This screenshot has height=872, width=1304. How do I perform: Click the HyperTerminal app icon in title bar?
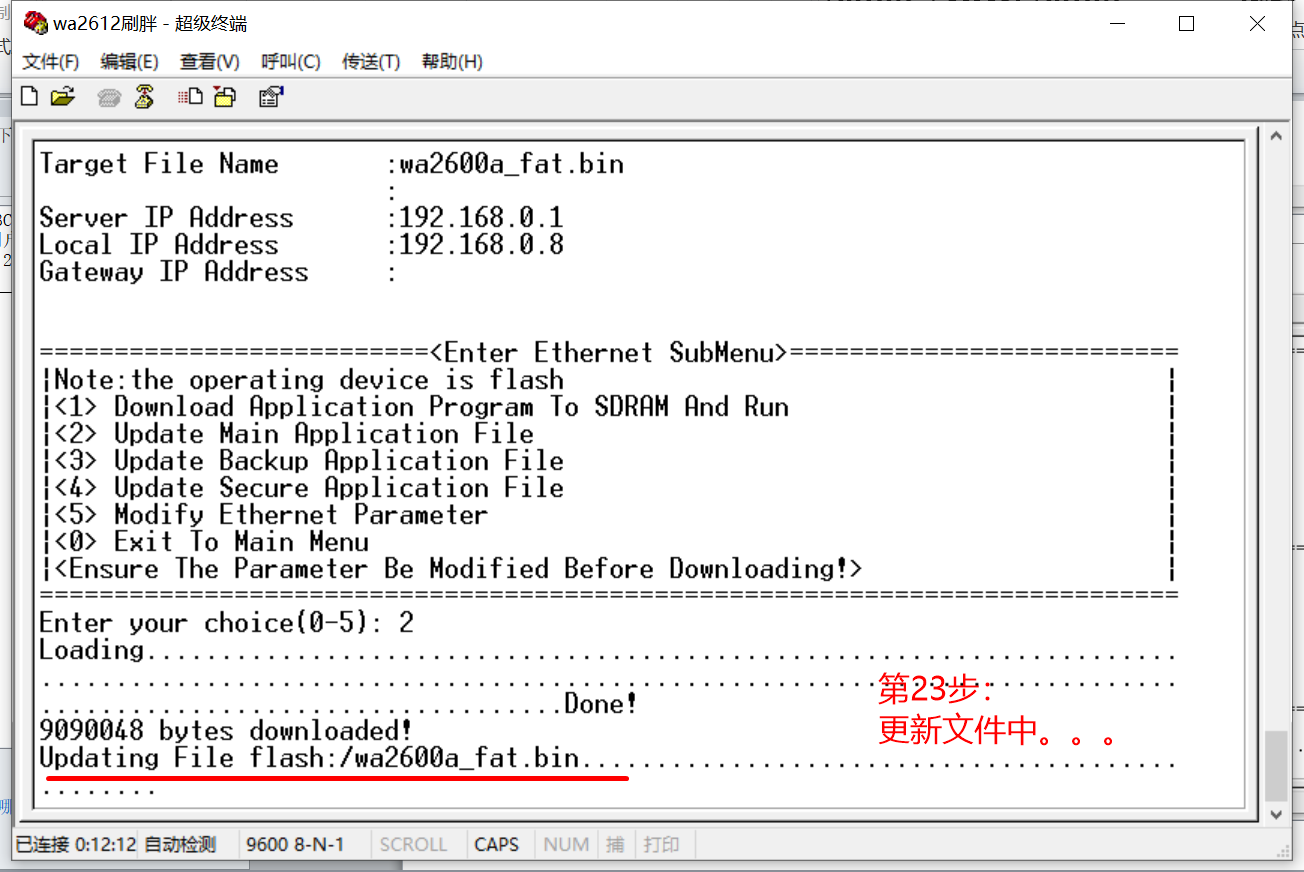(35, 22)
